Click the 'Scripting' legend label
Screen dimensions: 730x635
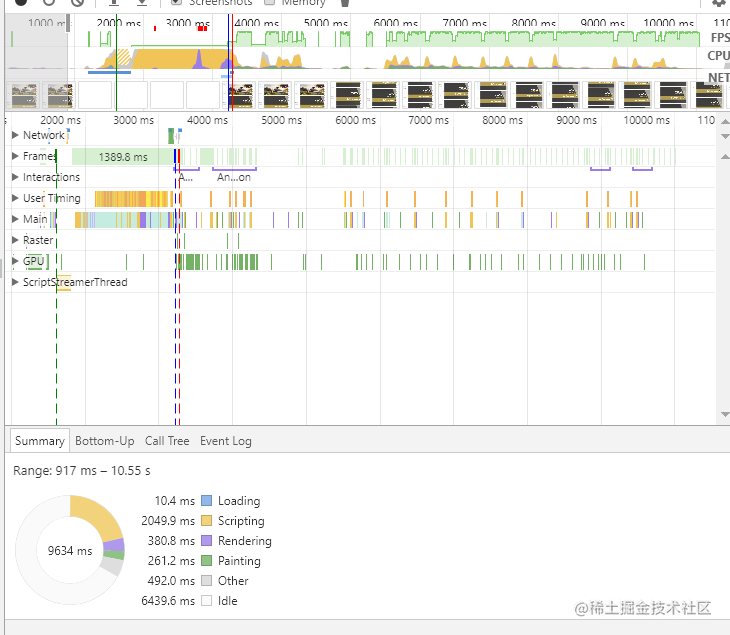241,521
